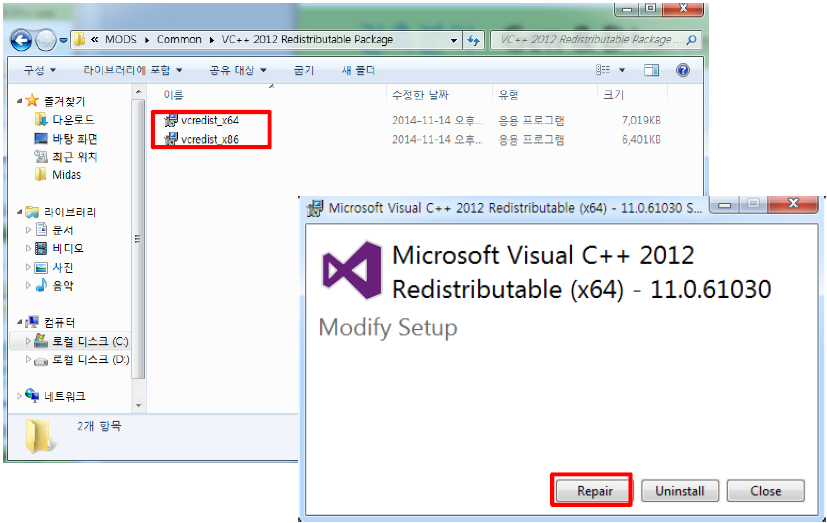Select MODS in the address breadcrumb
The width and height of the screenshot is (827, 523).
click(x=121, y=40)
